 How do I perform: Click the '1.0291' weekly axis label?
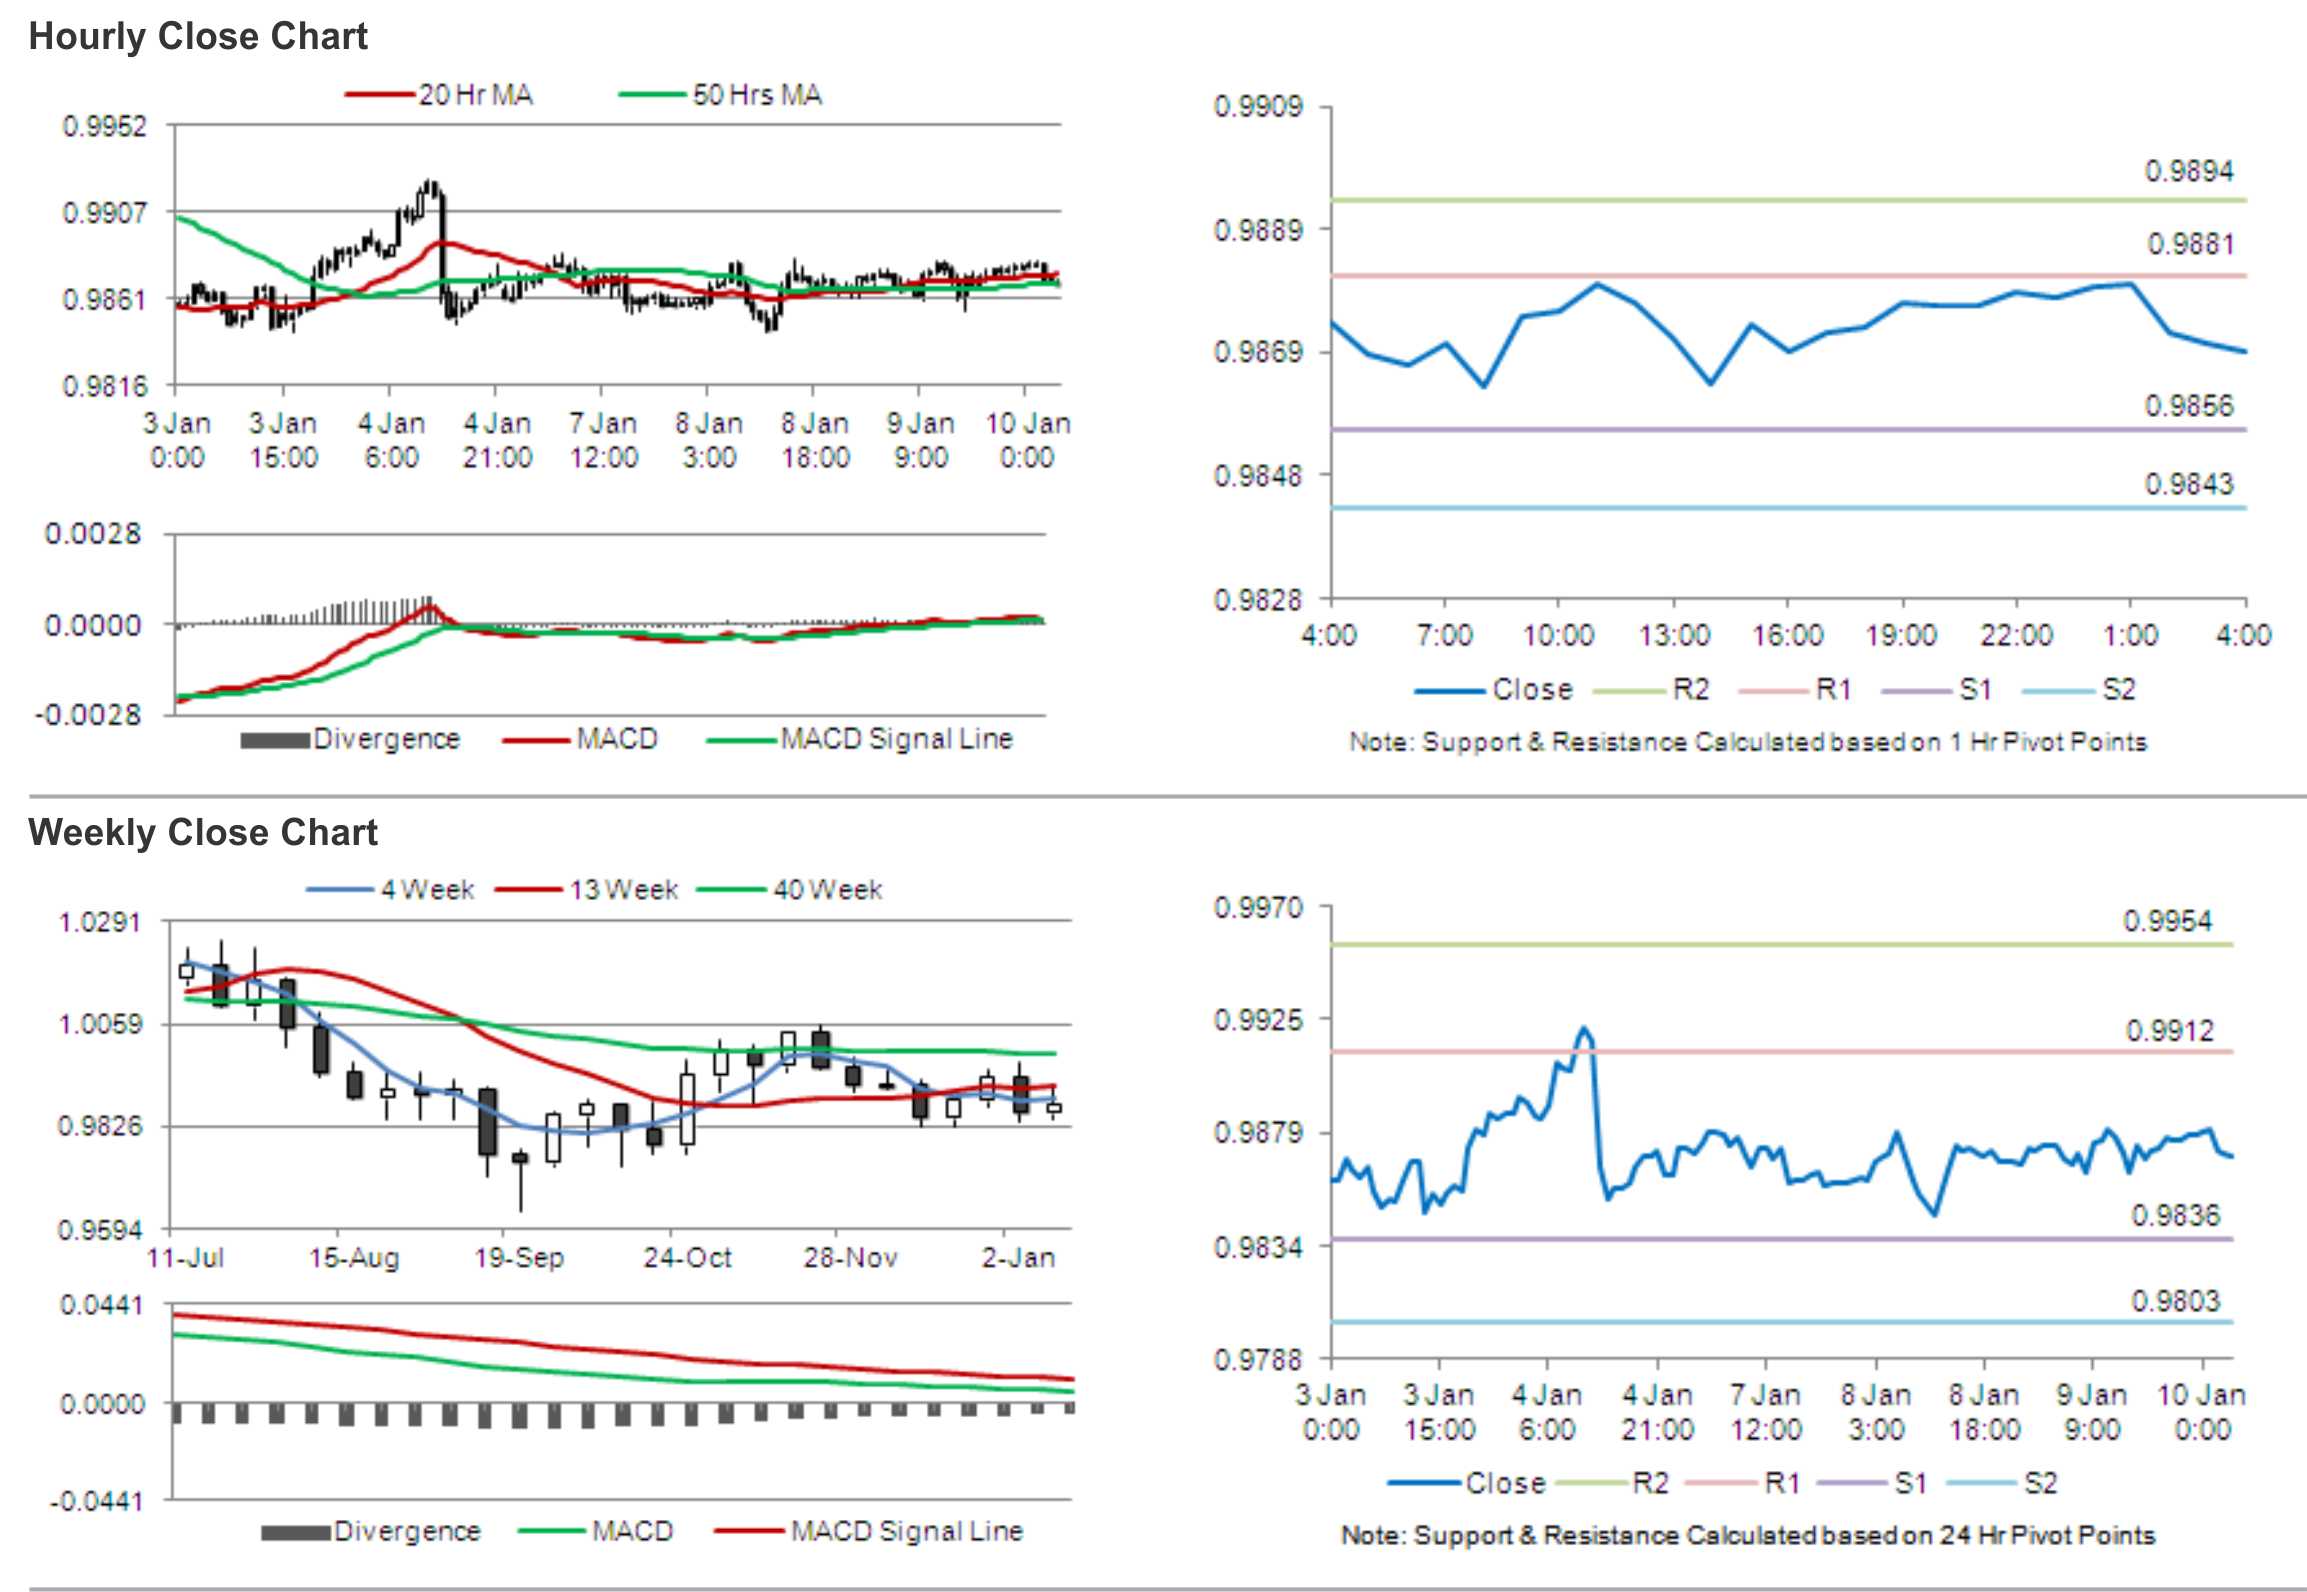(x=100, y=922)
